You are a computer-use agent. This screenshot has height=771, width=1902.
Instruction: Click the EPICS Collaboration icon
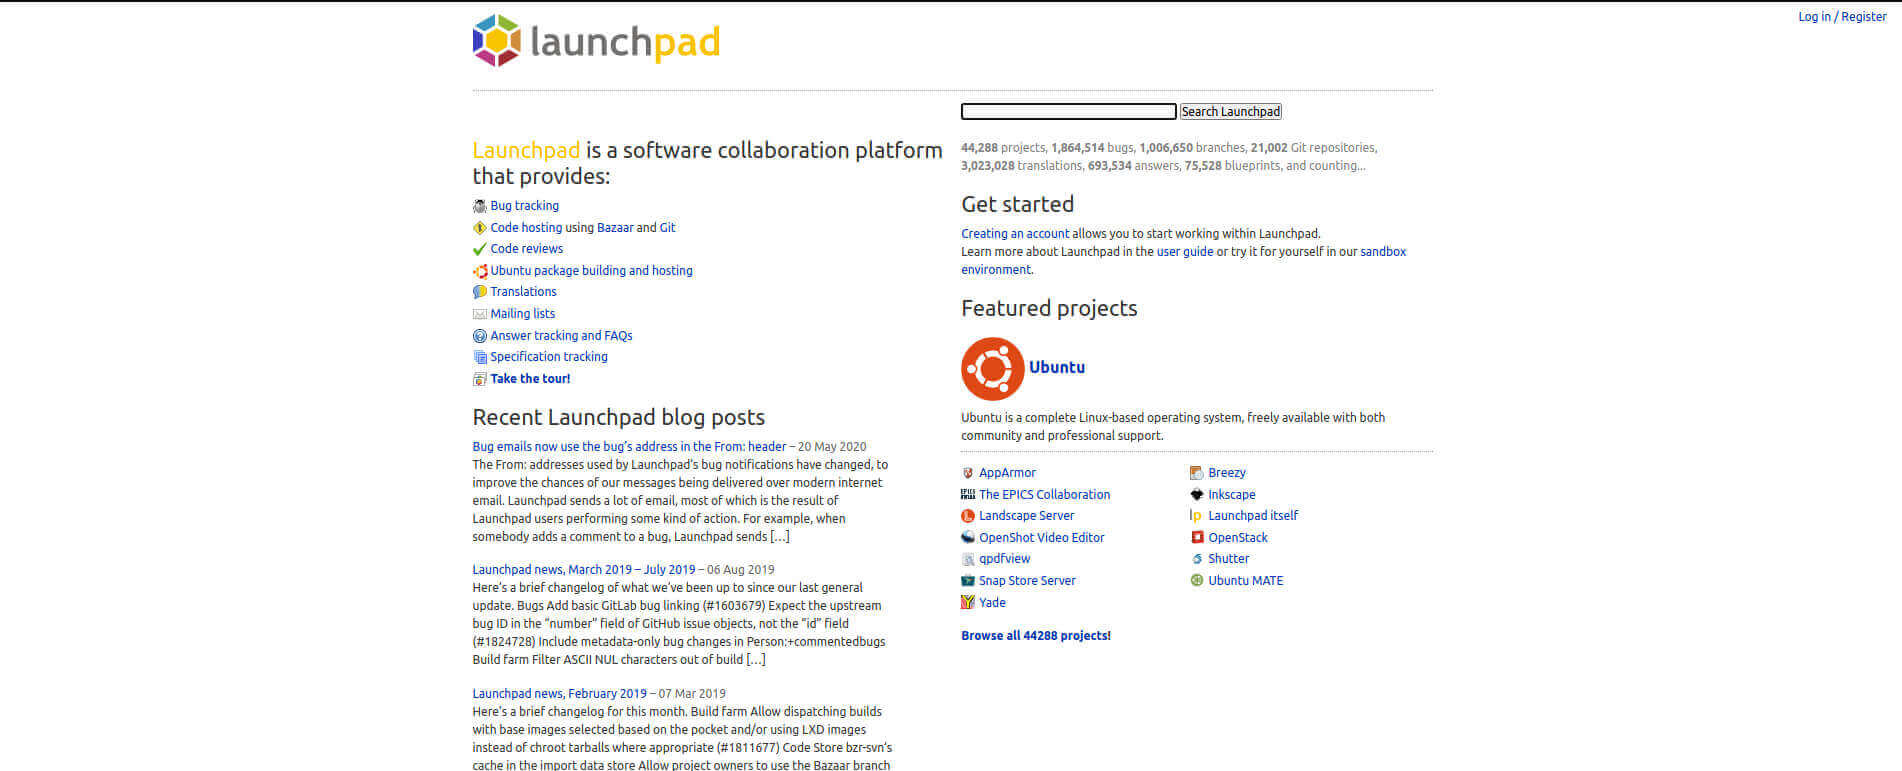point(968,495)
